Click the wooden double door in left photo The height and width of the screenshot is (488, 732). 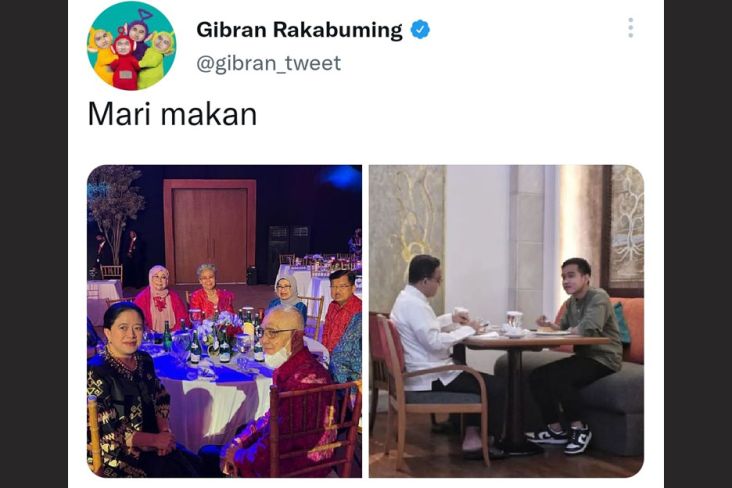point(210,231)
